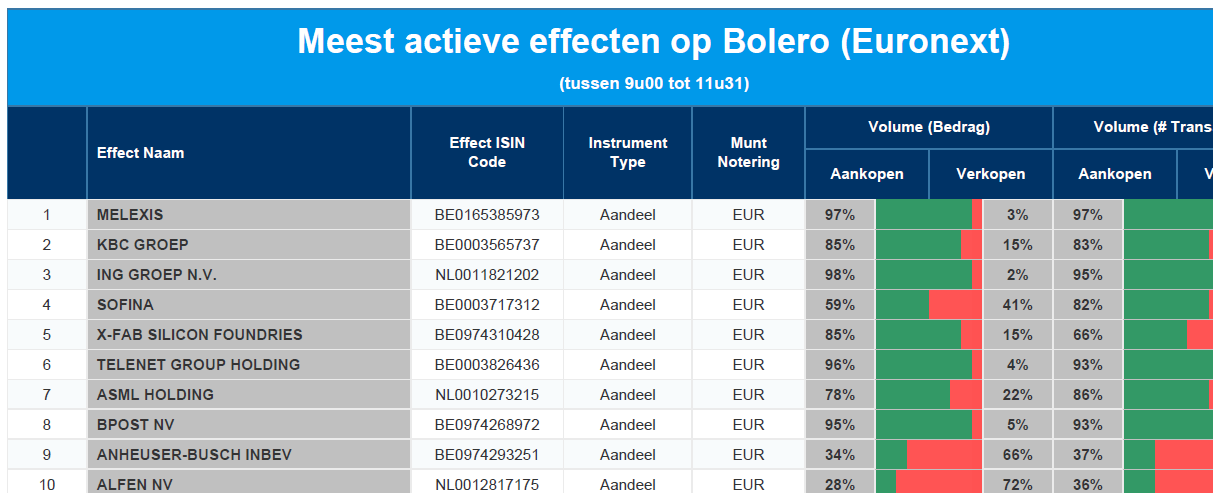Screen dimensions: 1213x493
Task: Click the Volume (Bedrag) group header
Action: coord(928,127)
